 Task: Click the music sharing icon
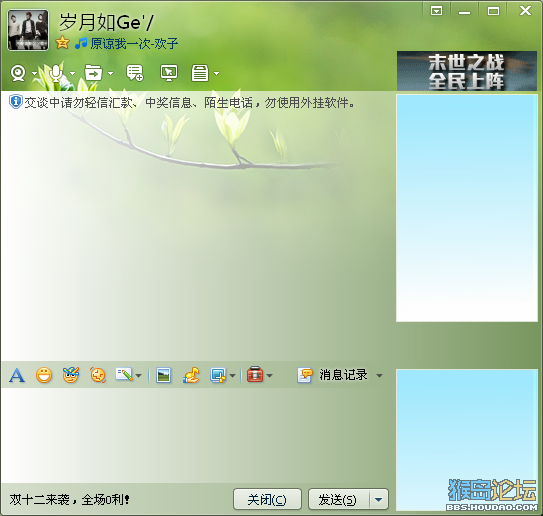coord(191,375)
